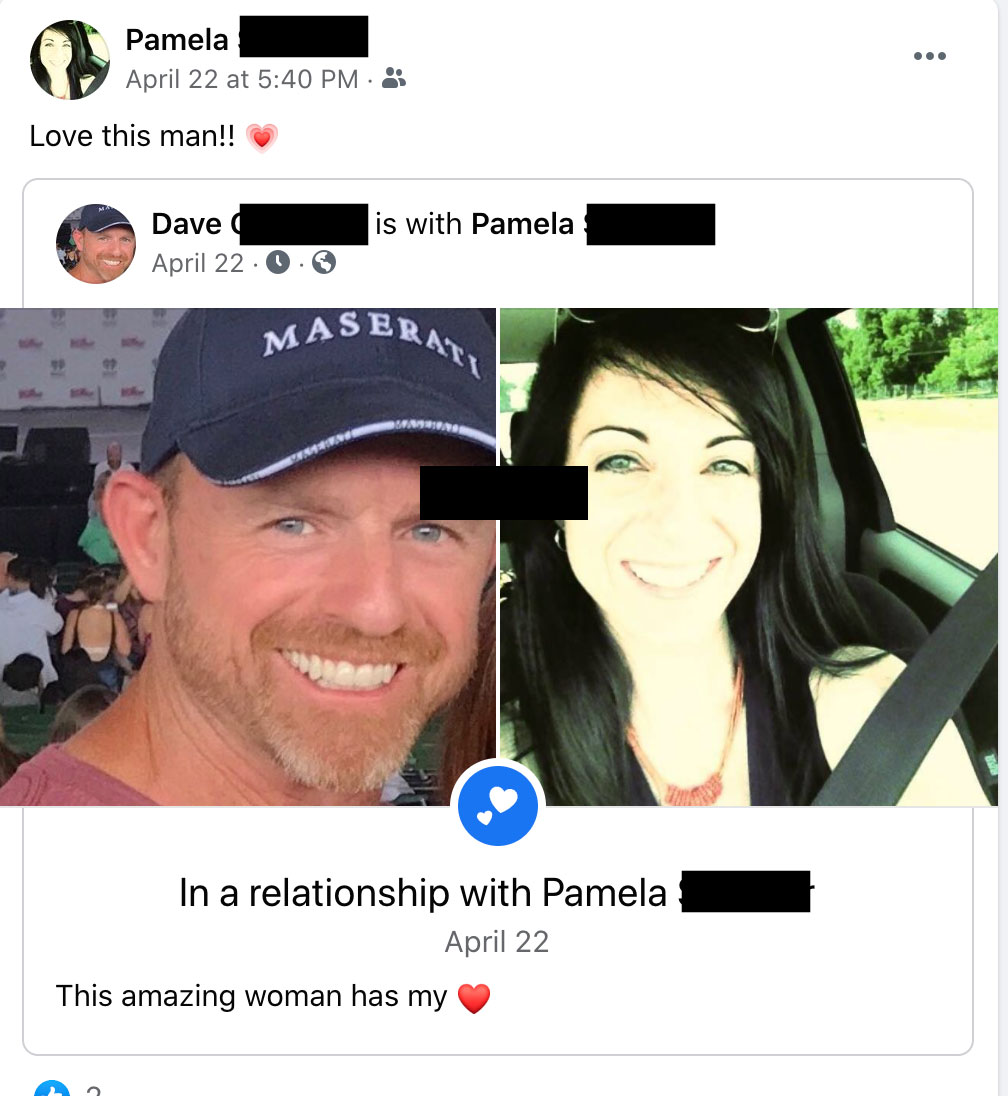
Task: Open the photo of woman in car
Action: pyautogui.click(x=749, y=556)
